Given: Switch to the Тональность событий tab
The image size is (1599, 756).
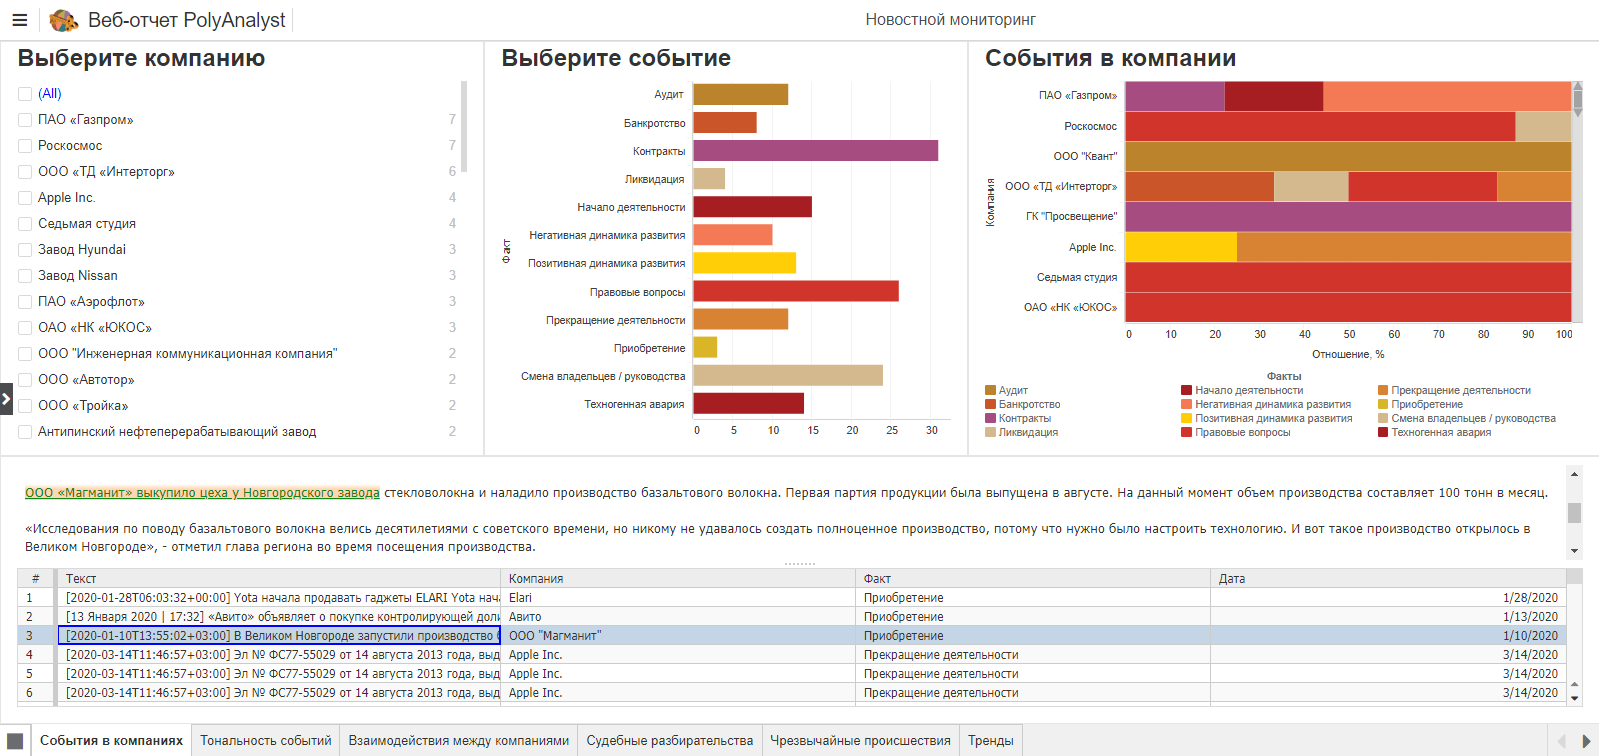Looking at the screenshot, I should click(265, 741).
